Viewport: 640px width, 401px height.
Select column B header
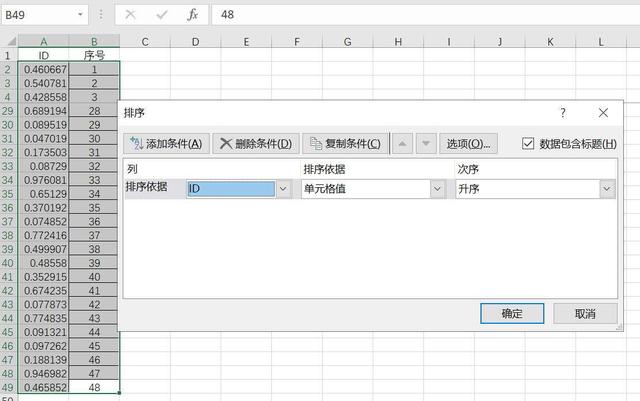(94, 42)
